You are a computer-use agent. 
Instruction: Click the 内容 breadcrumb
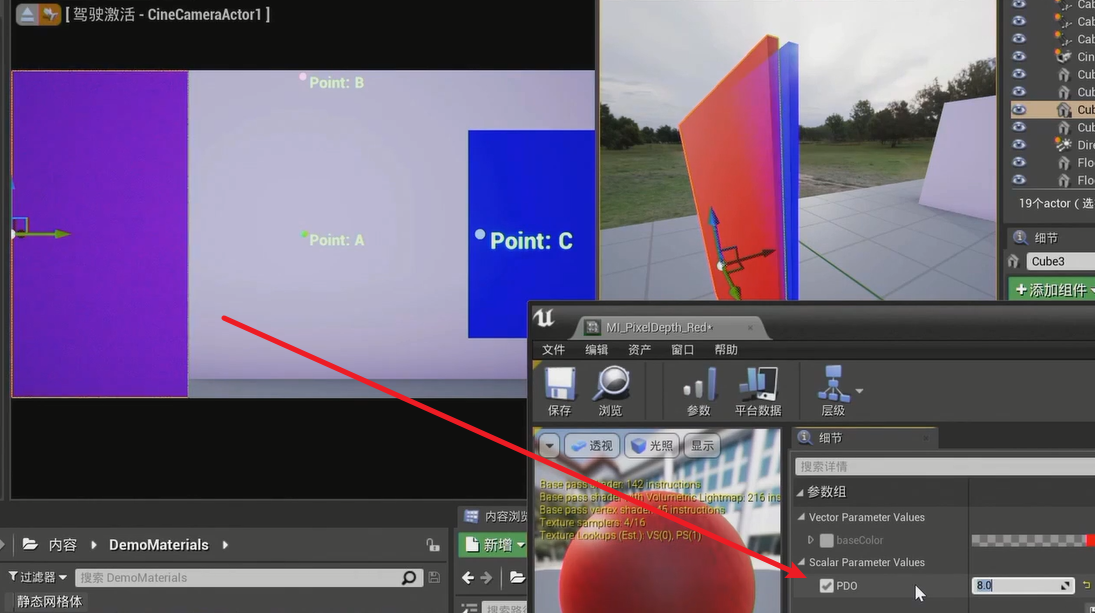point(62,545)
